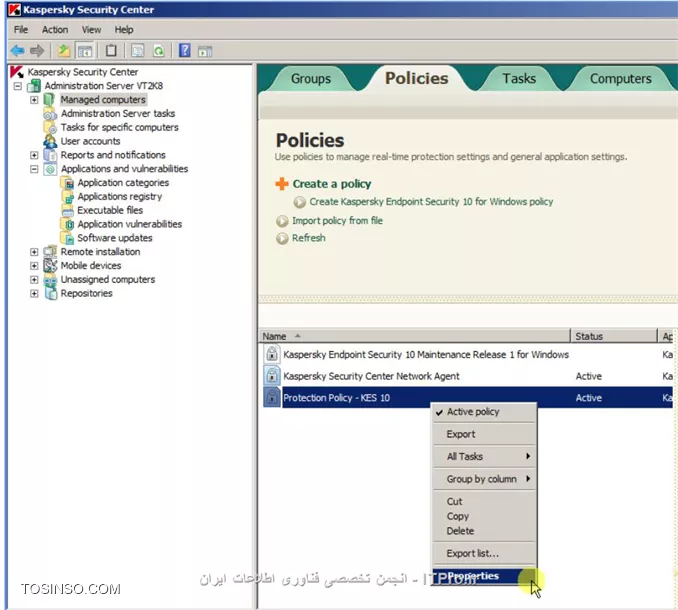Click lock icon of Protection Policy - KES 10
Screen dimensions: 678x610
coord(272,397)
